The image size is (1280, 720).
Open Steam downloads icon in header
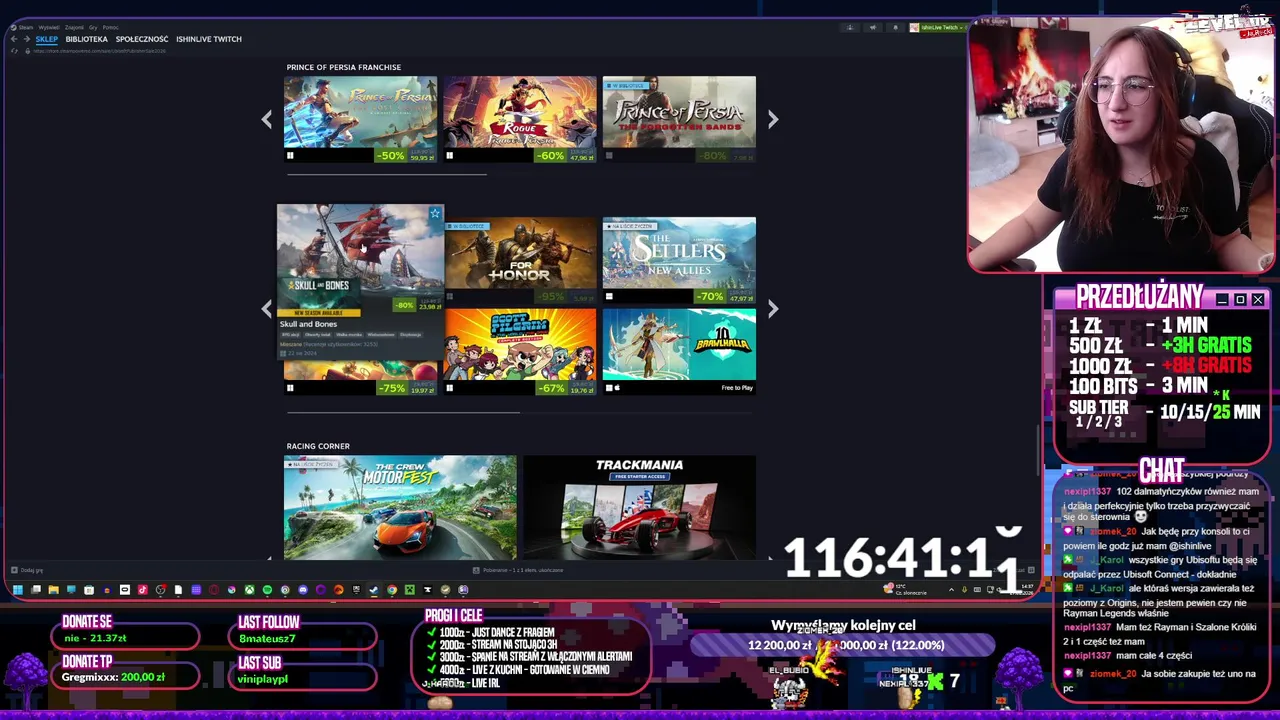coord(850,27)
